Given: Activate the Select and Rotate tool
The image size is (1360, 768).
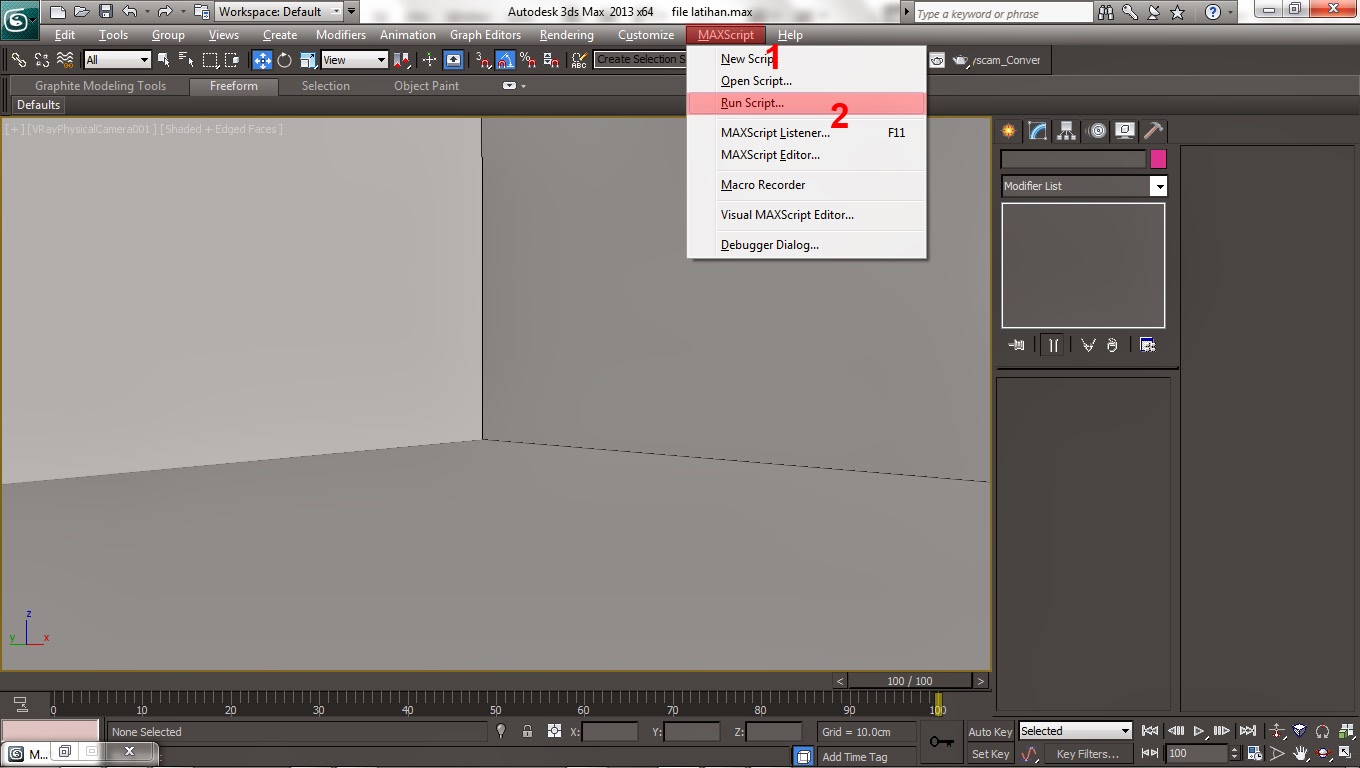Looking at the screenshot, I should [285, 60].
